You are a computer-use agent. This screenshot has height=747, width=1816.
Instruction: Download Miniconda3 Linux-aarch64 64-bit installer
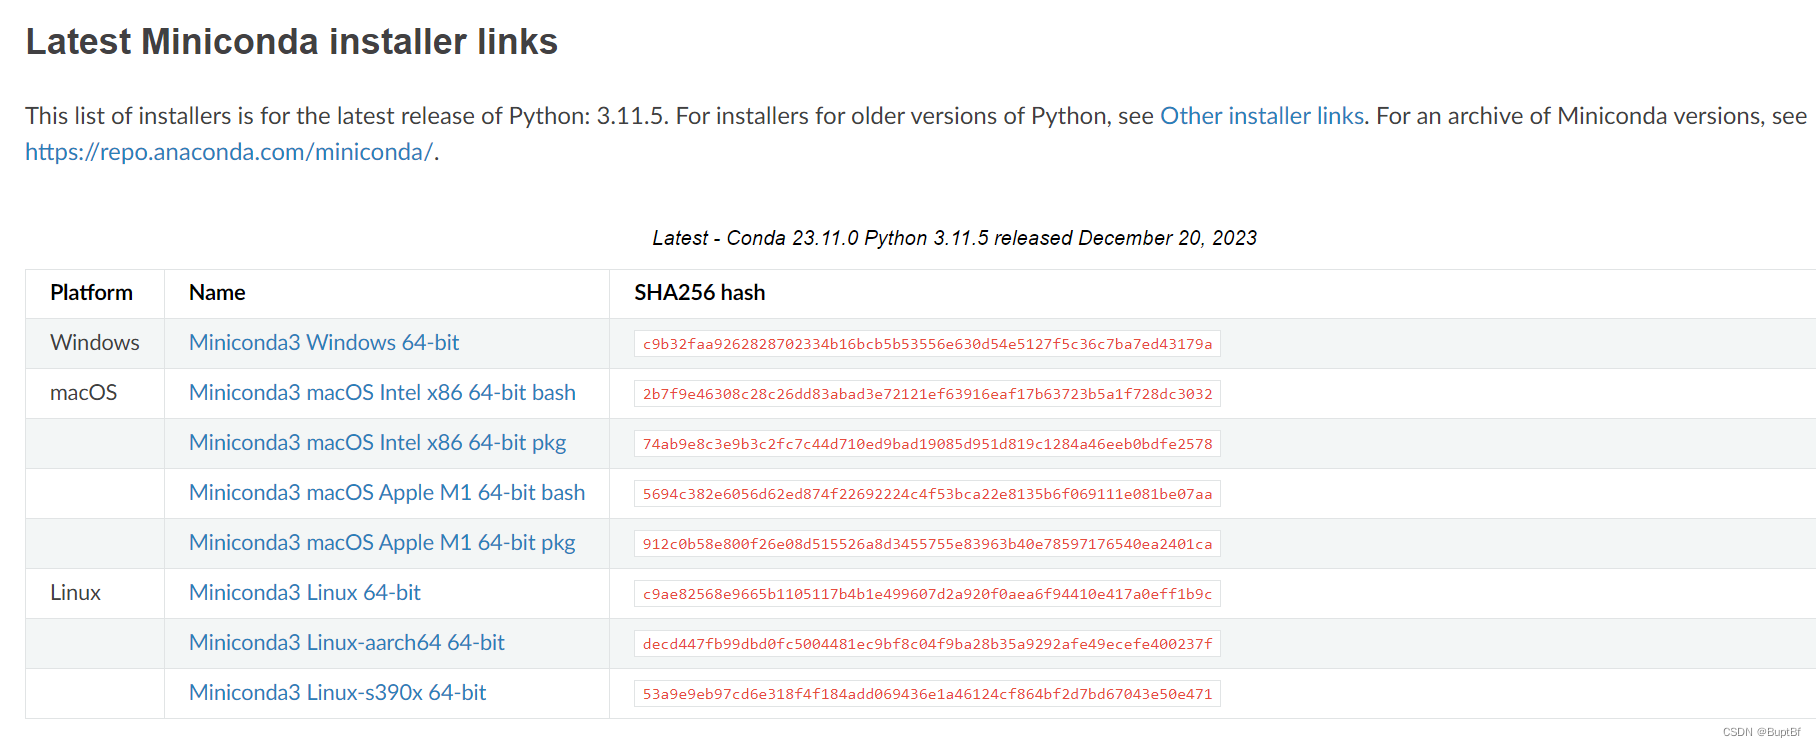coord(347,642)
